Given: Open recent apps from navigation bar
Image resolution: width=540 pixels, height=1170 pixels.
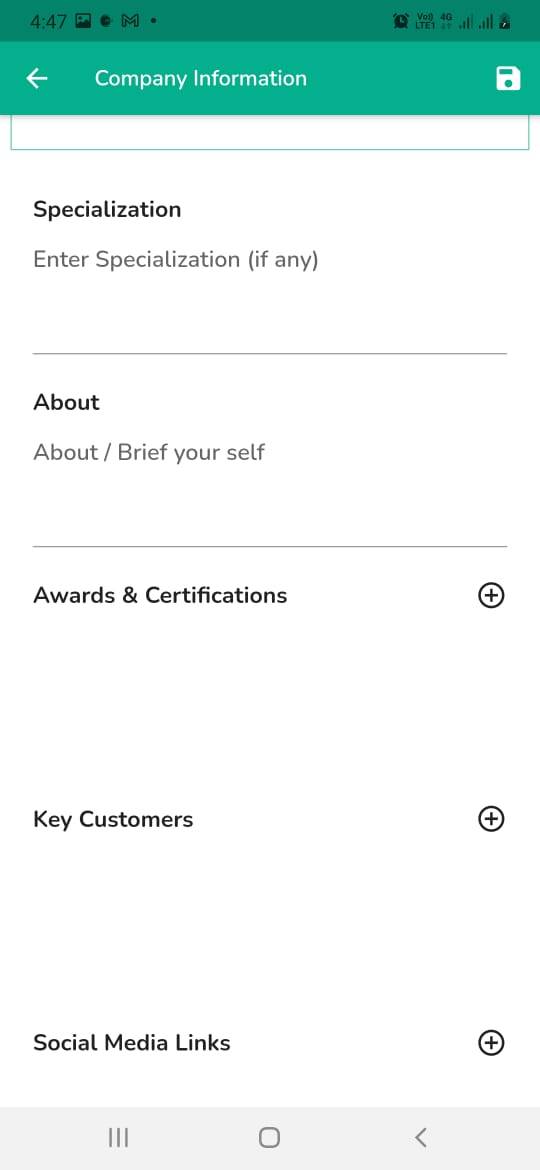Looking at the screenshot, I should tap(119, 1137).
